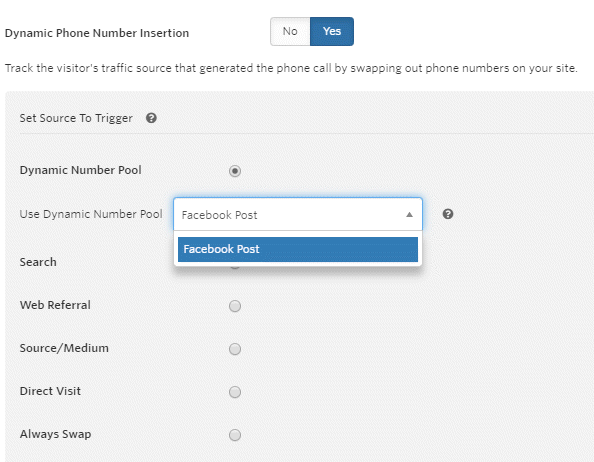Set Dynamic Phone Number Insertion to Yes

click(332, 31)
